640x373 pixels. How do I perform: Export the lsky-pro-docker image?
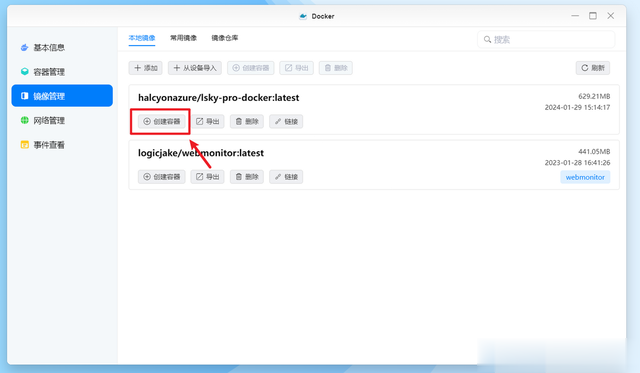pos(207,122)
